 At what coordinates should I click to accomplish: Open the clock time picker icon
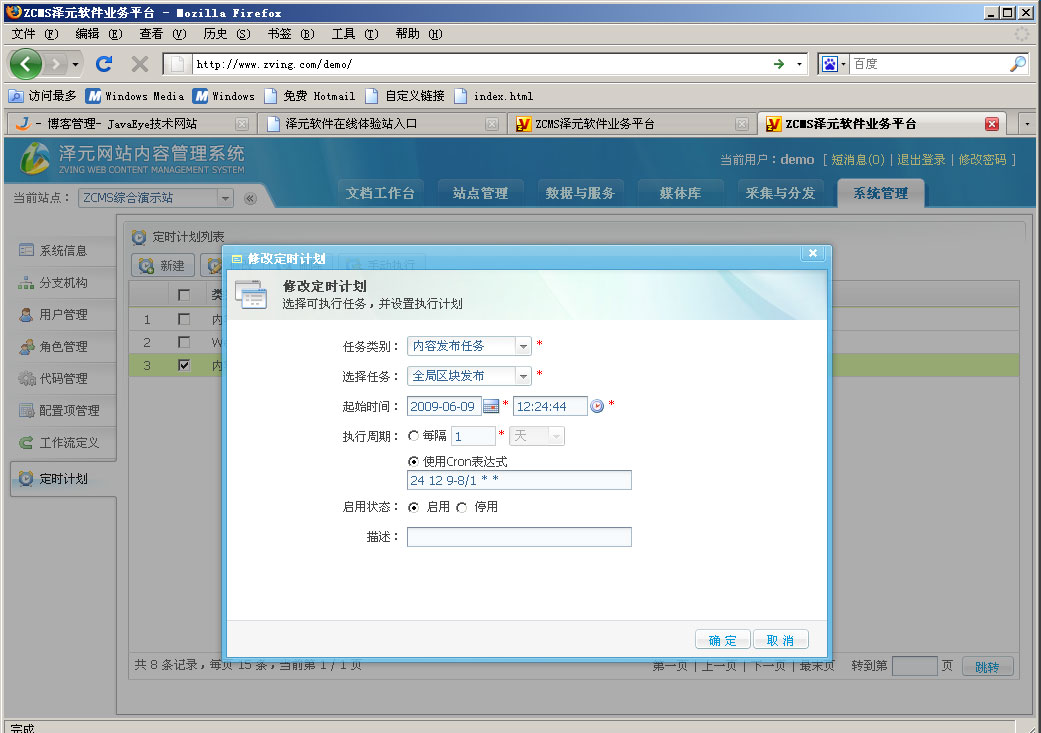[x=597, y=406]
